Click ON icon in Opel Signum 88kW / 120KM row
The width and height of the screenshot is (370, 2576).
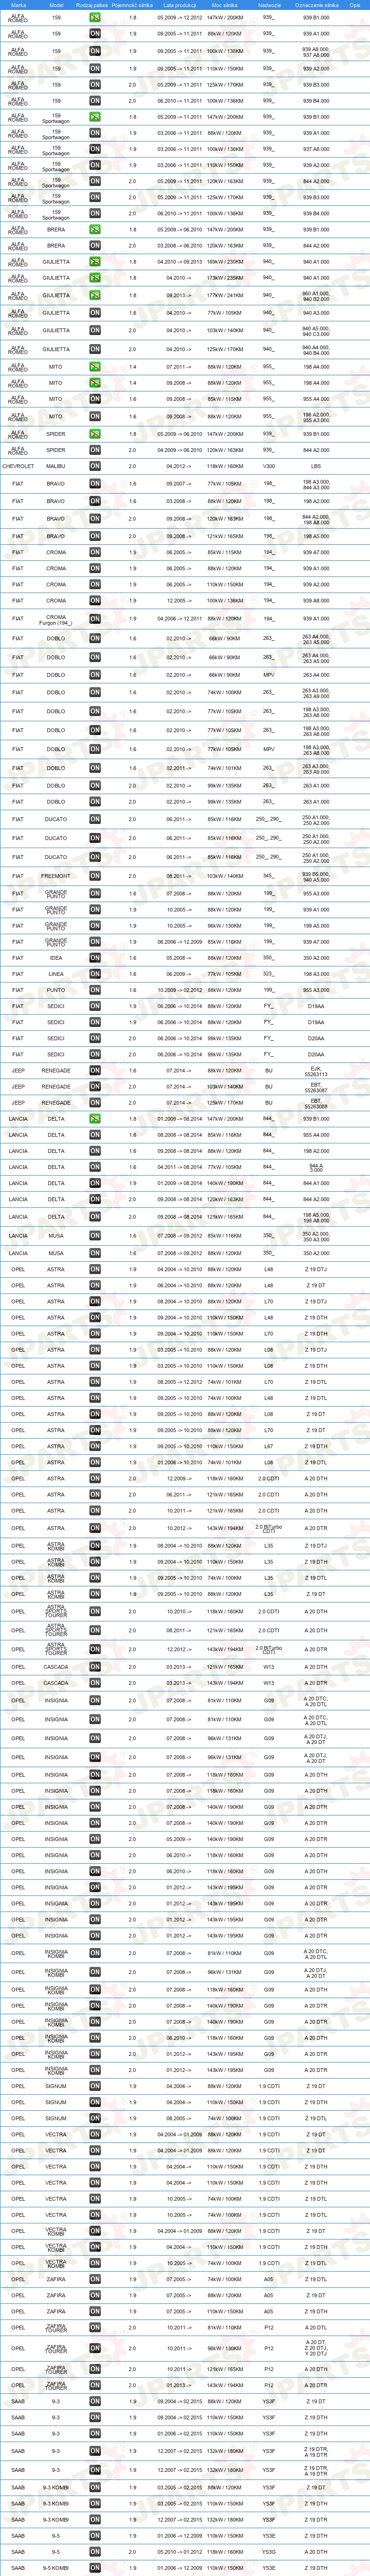[x=95, y=2086]
